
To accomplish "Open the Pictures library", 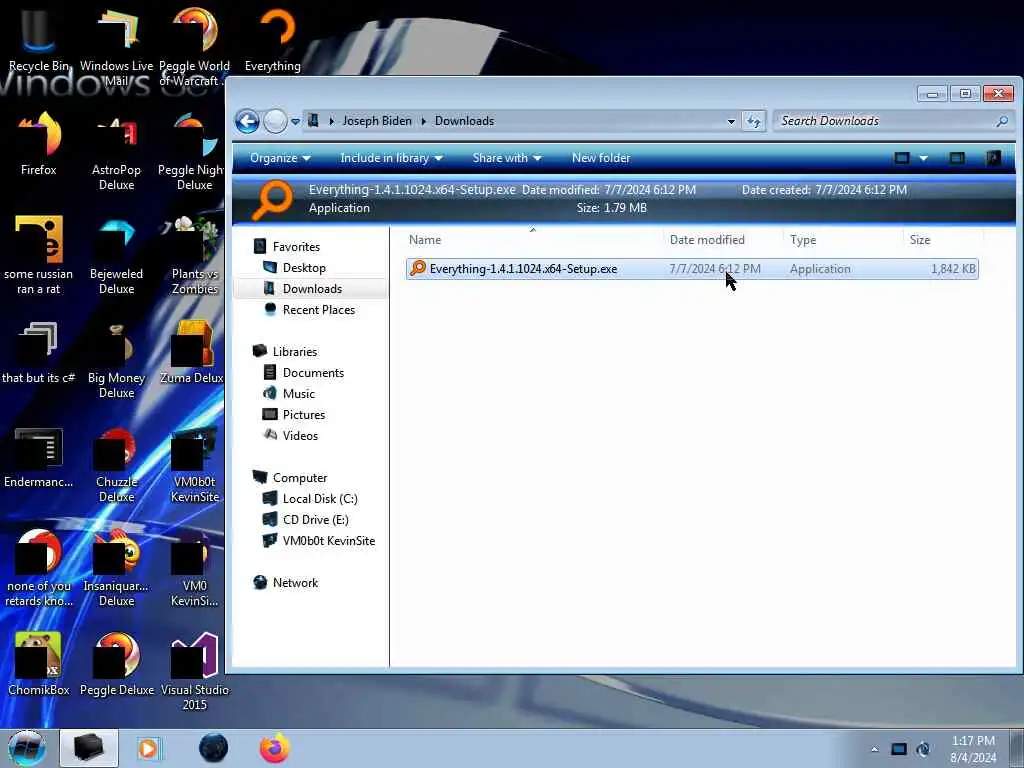I will click(x=304, y=415).
